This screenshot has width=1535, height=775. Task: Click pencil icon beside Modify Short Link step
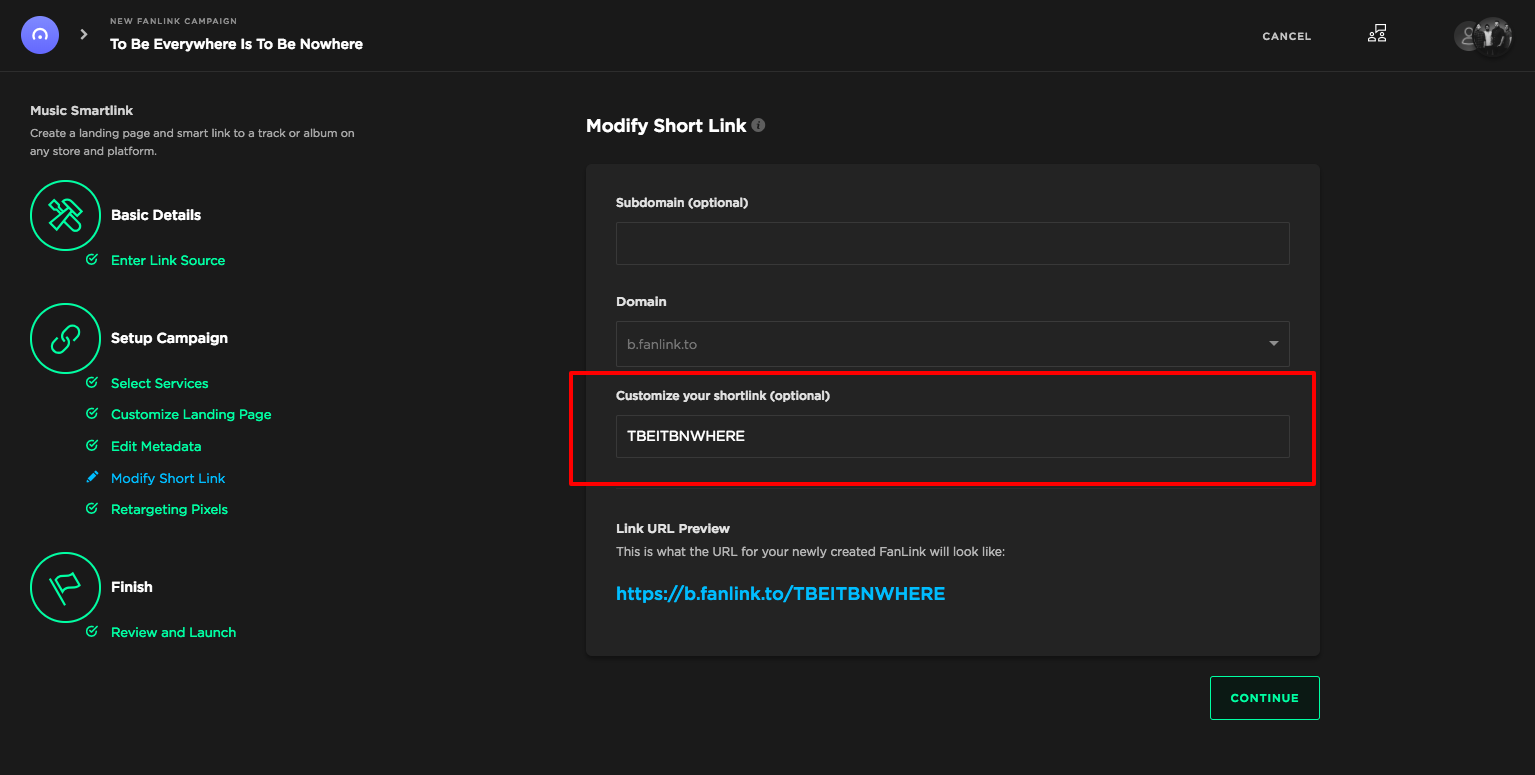[x=92, y=478]
